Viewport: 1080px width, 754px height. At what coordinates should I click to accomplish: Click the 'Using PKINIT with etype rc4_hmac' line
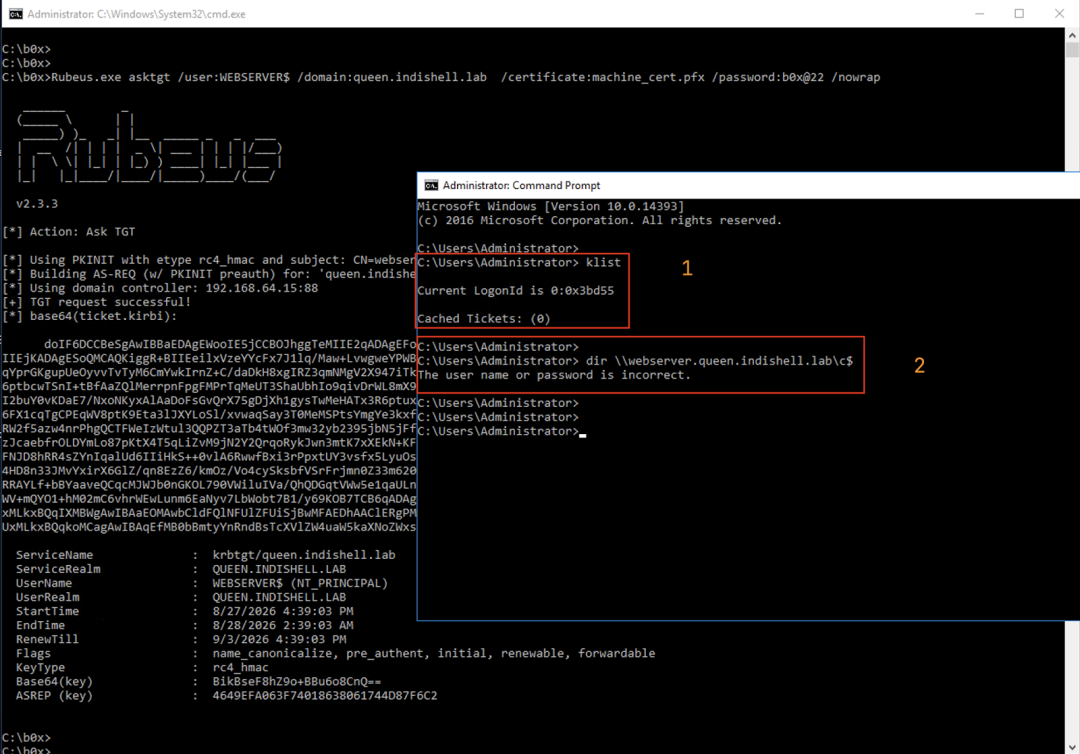pyautogui.click(x=209, y=260)
